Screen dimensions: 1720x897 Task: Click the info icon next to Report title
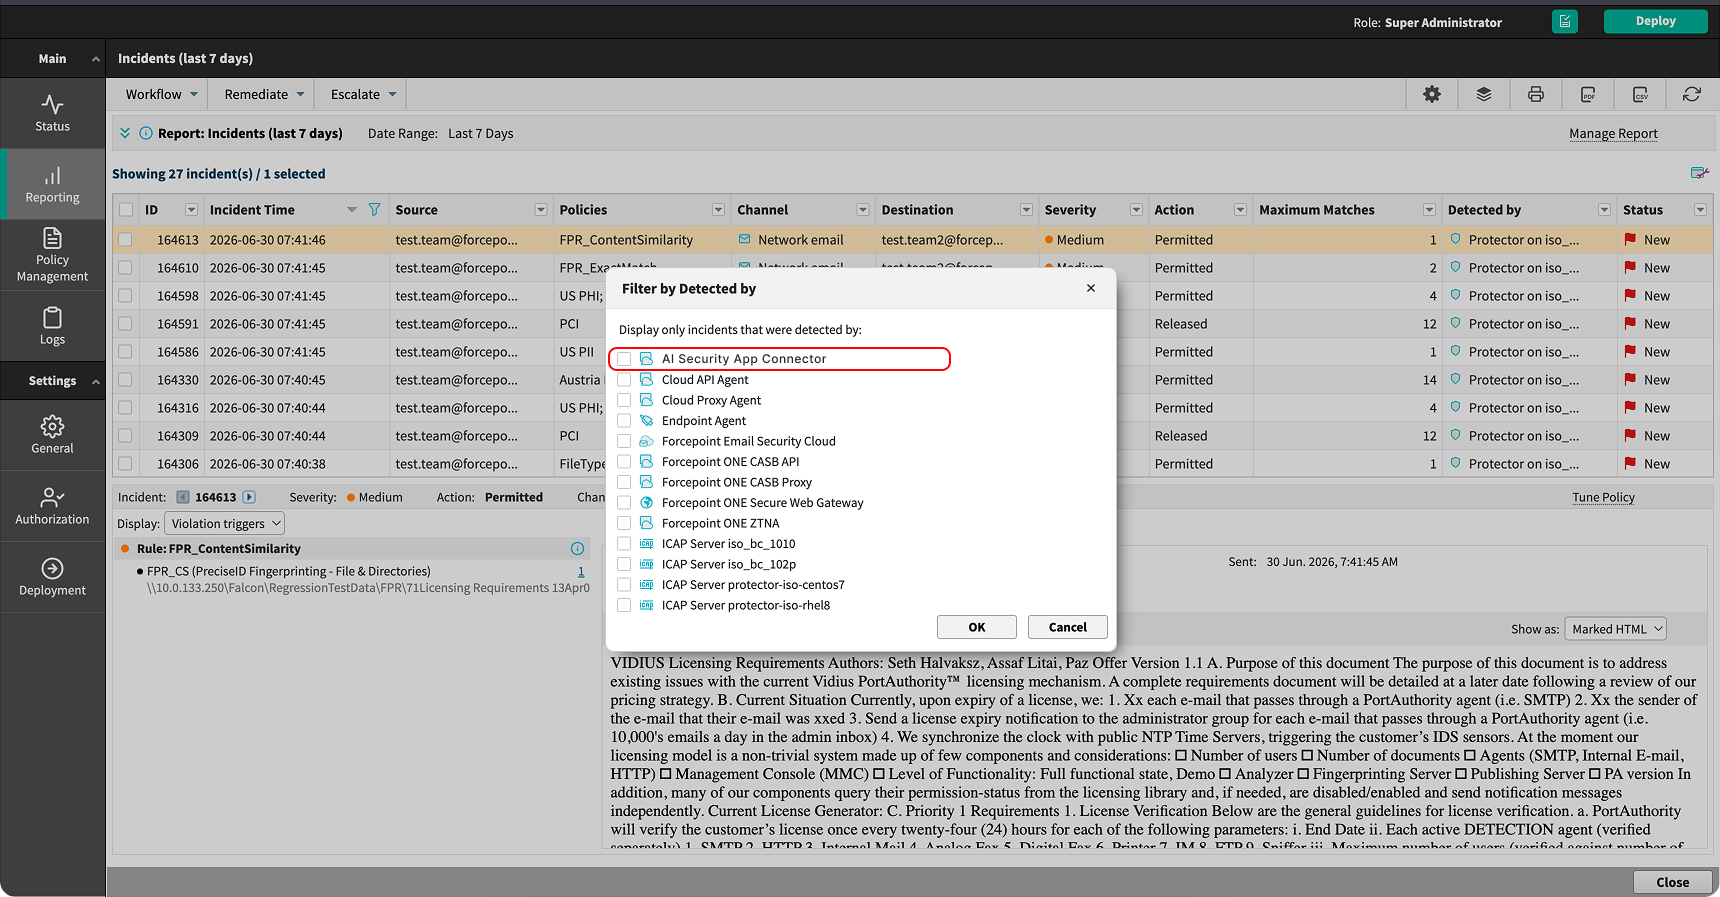(146, 133)
